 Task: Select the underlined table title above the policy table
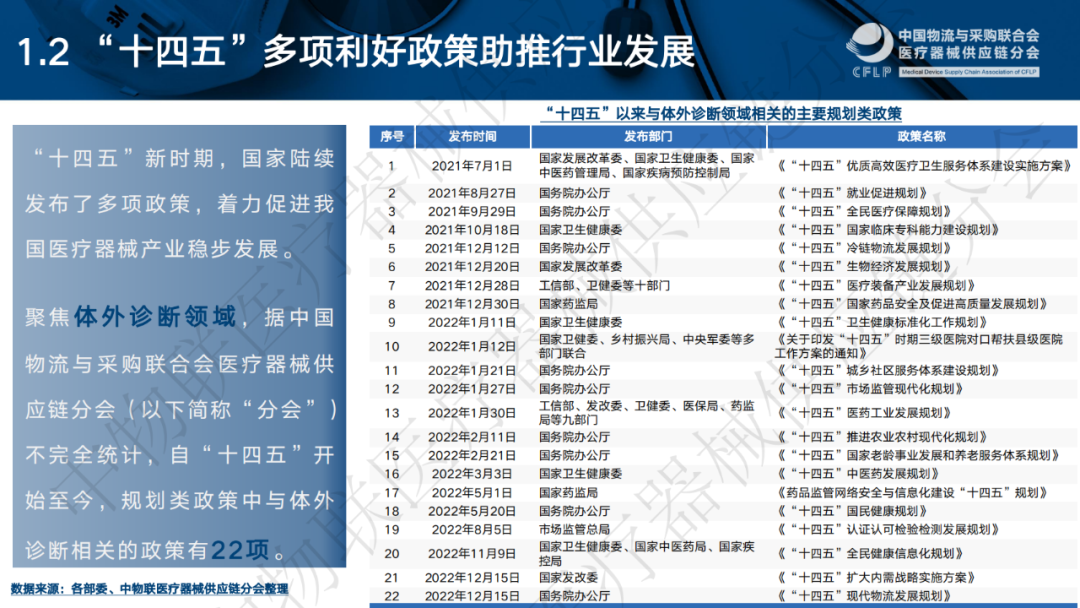point(720,113)
